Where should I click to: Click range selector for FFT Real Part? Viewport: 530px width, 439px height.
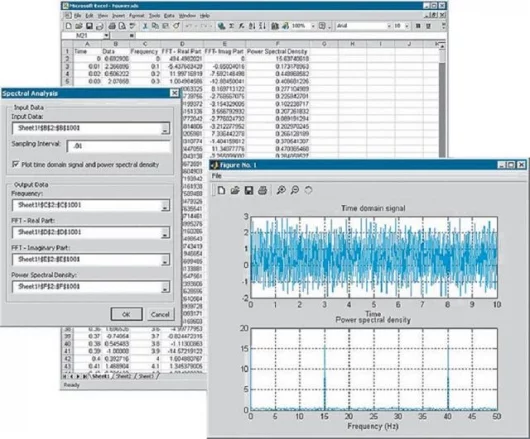tap(165, 233)
